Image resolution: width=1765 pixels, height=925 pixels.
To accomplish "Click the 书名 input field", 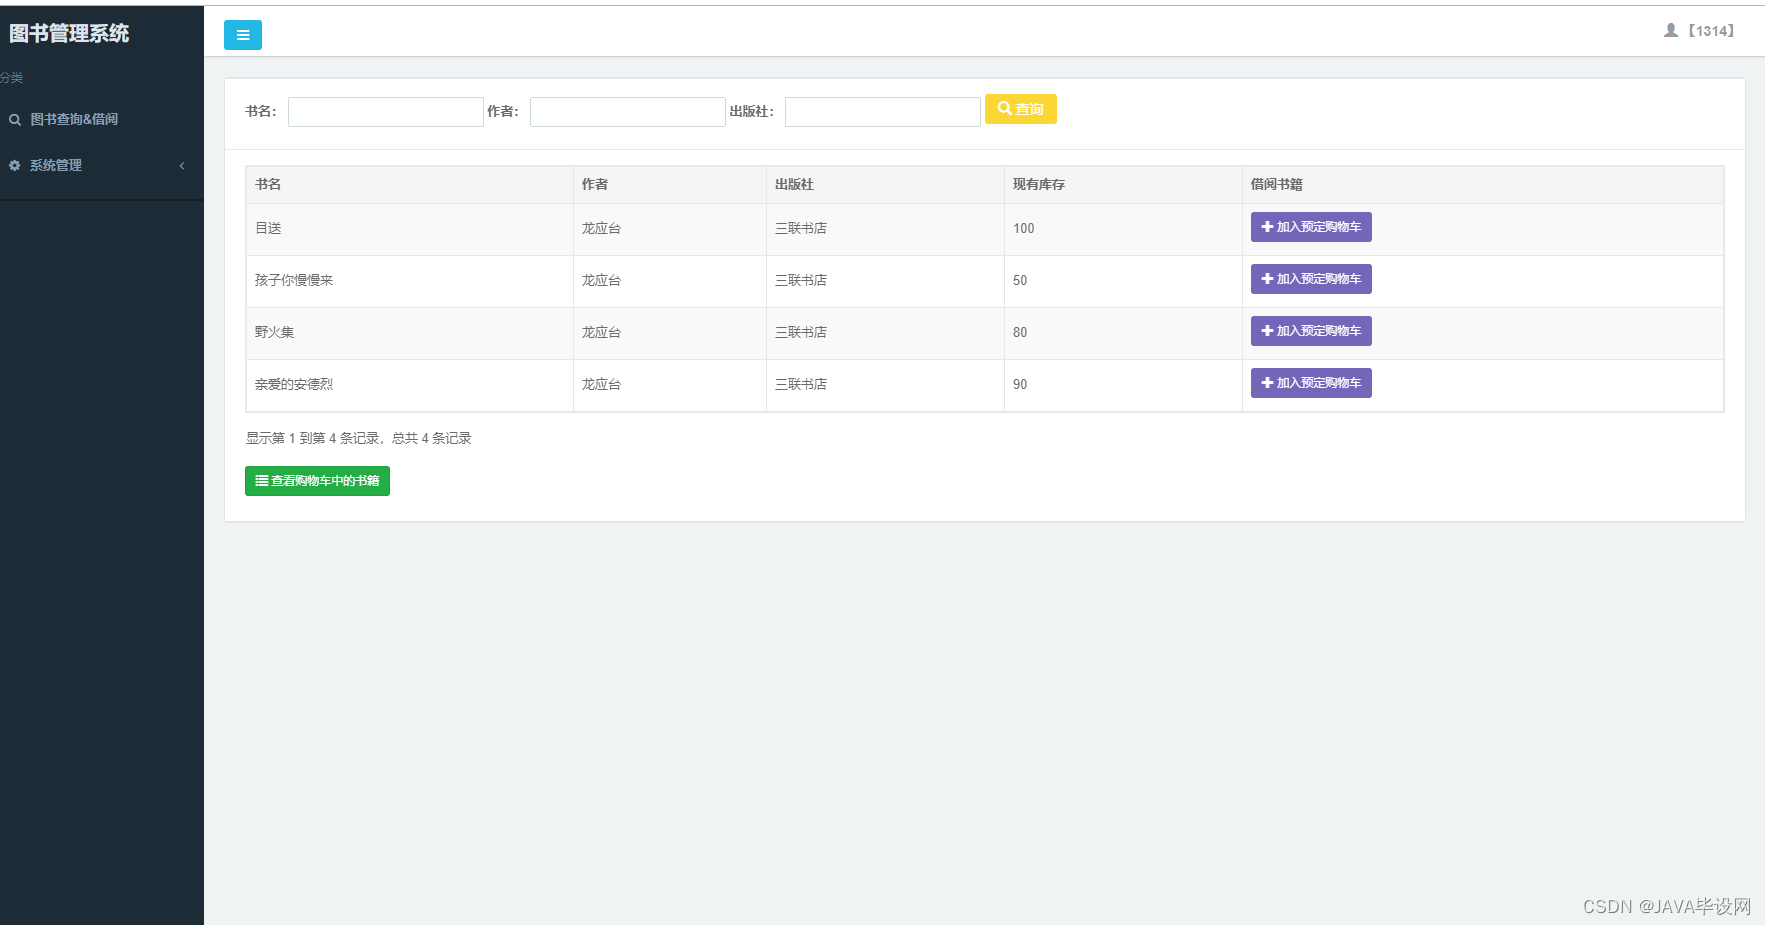I will 385,111.
